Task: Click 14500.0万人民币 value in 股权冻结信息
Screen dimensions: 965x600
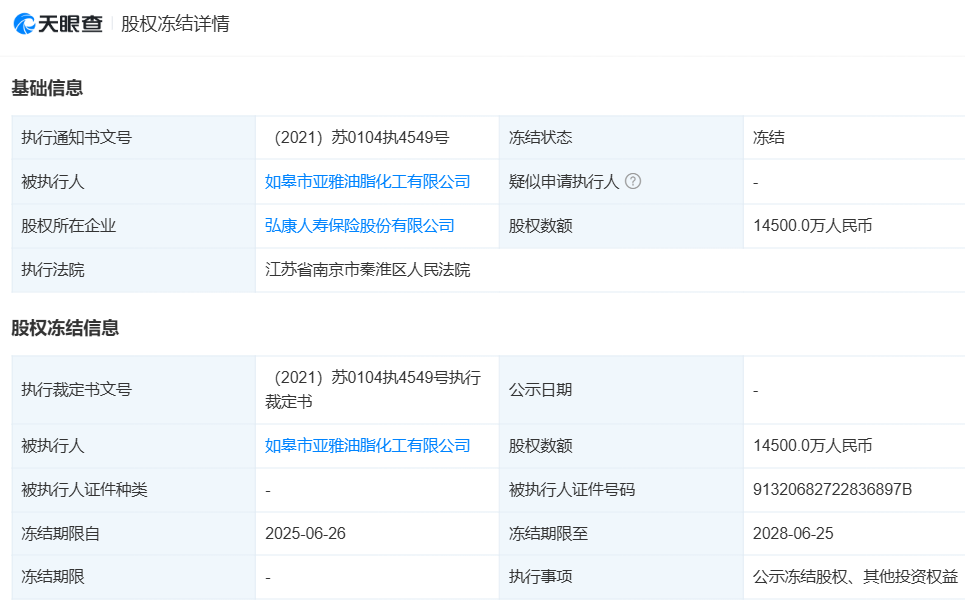Action: (812, 446)
